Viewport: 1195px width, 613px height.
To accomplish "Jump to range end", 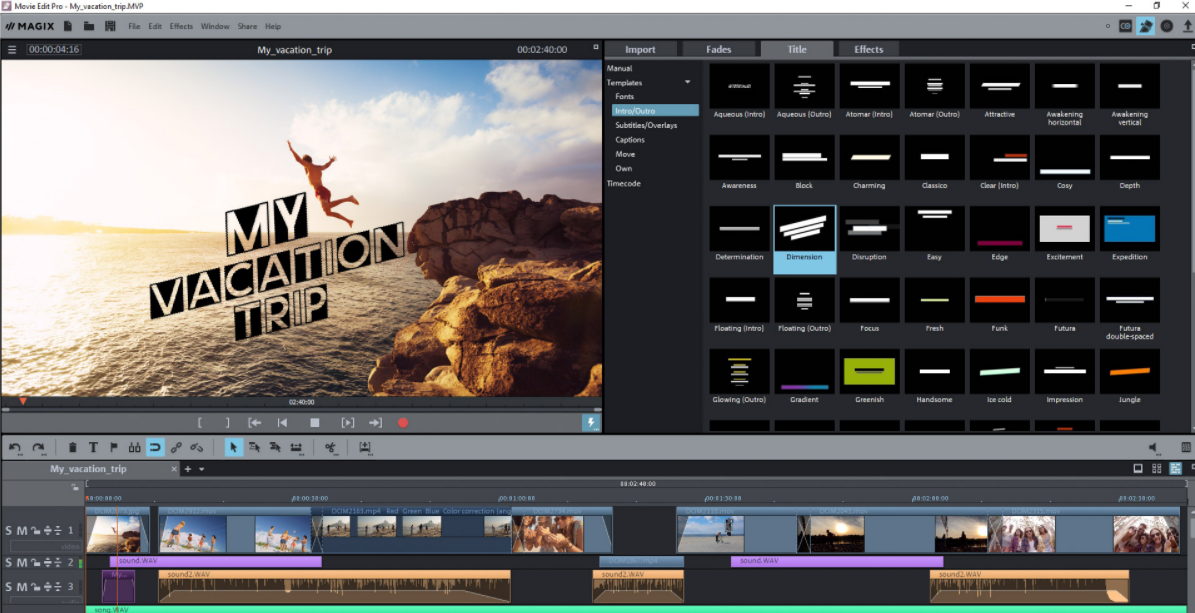I will pos(375,422).
